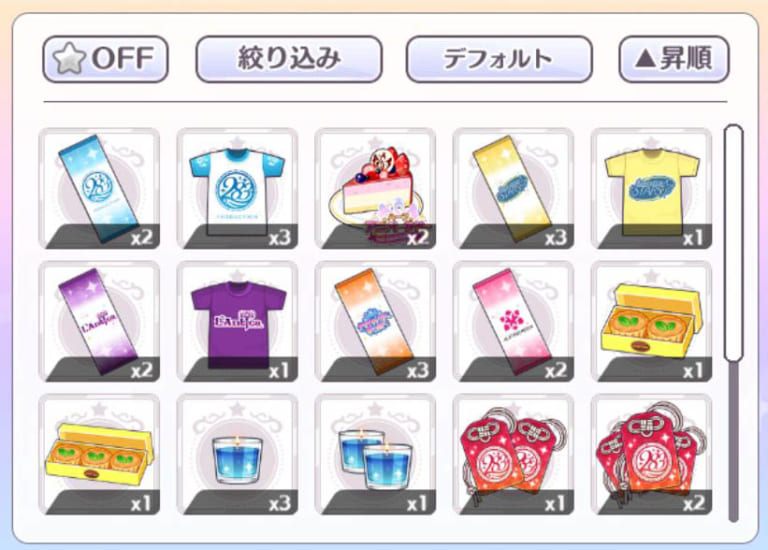Pick the yellow T-shirt item
The width and height of the screenshot is (768, 550).
(x=652, y=189)
